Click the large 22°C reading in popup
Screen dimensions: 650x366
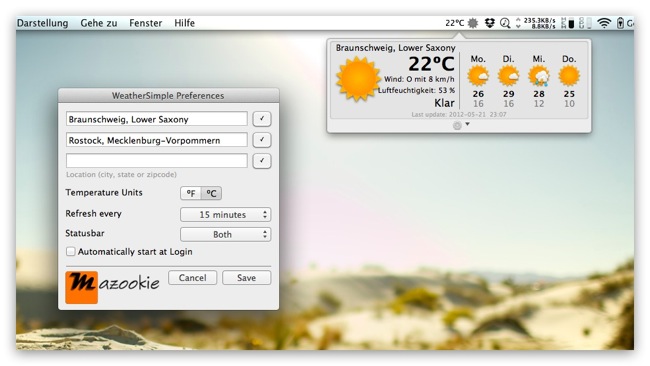pos(431,63)
